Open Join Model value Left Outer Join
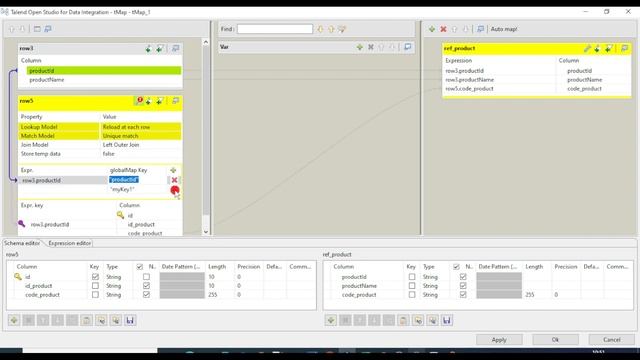 coord(140,145)
